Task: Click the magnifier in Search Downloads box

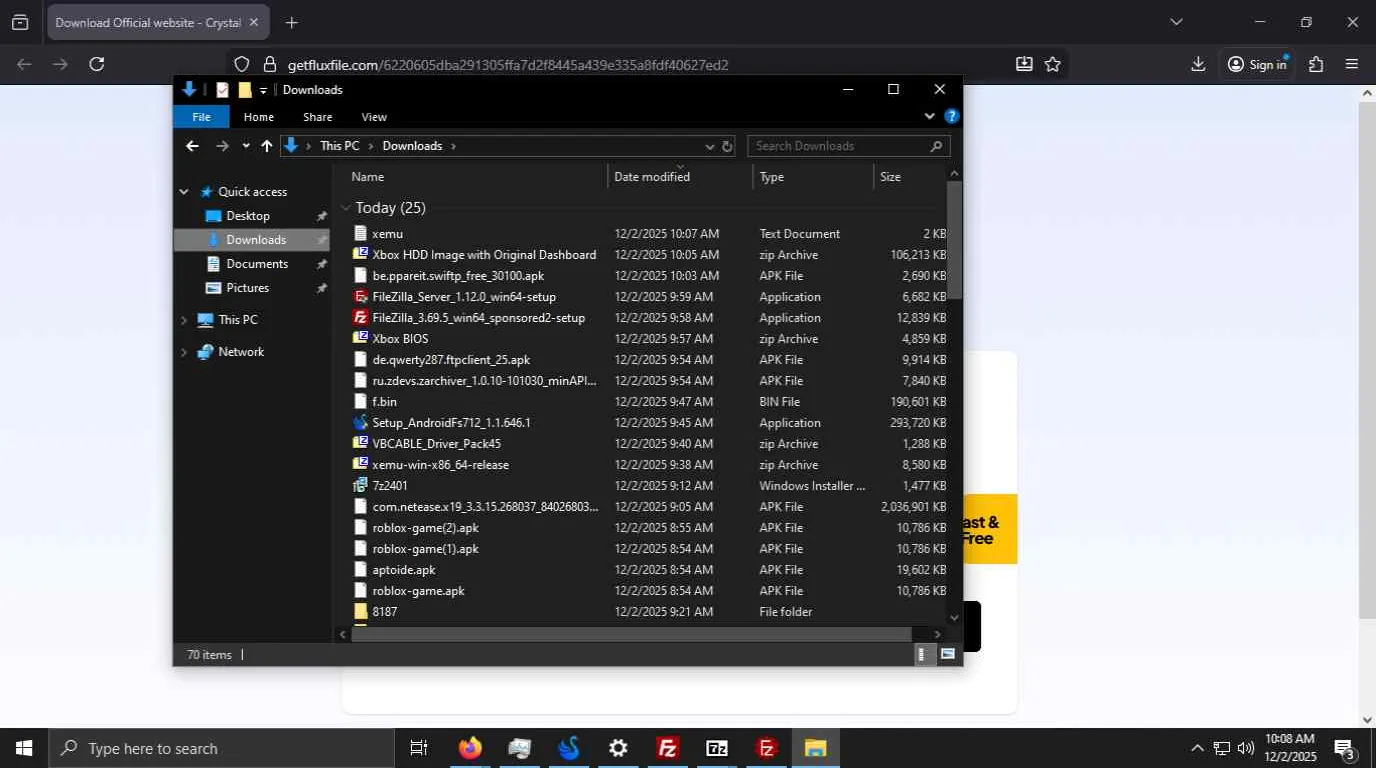Action: pyautogui.click(x=936, y=146)
